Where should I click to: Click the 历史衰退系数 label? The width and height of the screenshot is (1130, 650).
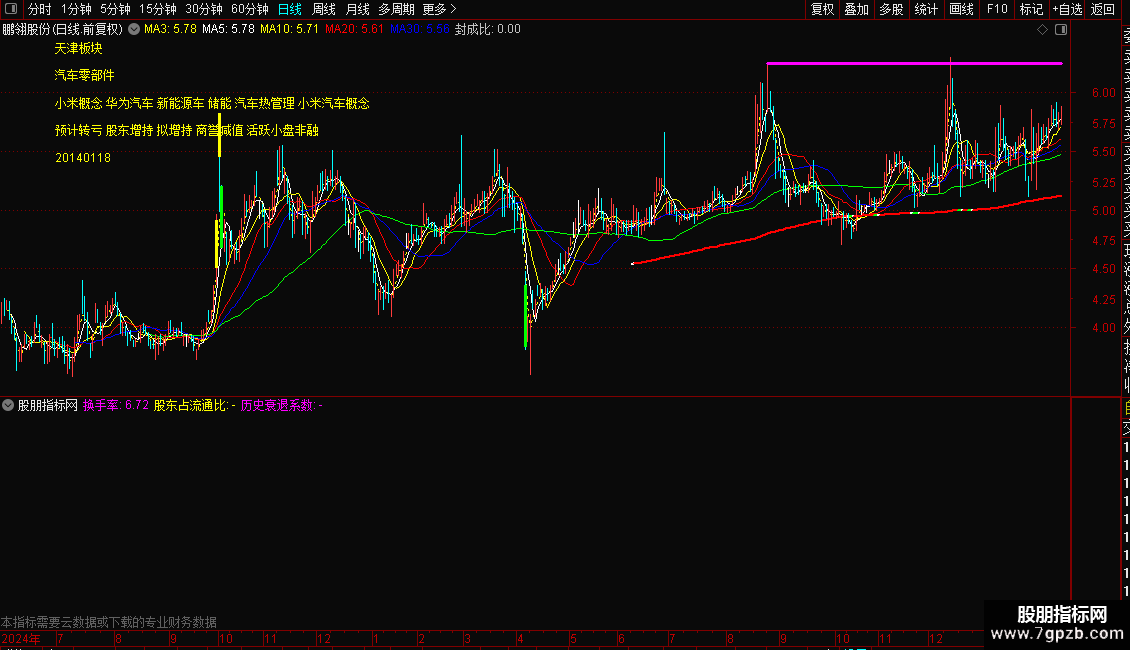pos(281,406)
